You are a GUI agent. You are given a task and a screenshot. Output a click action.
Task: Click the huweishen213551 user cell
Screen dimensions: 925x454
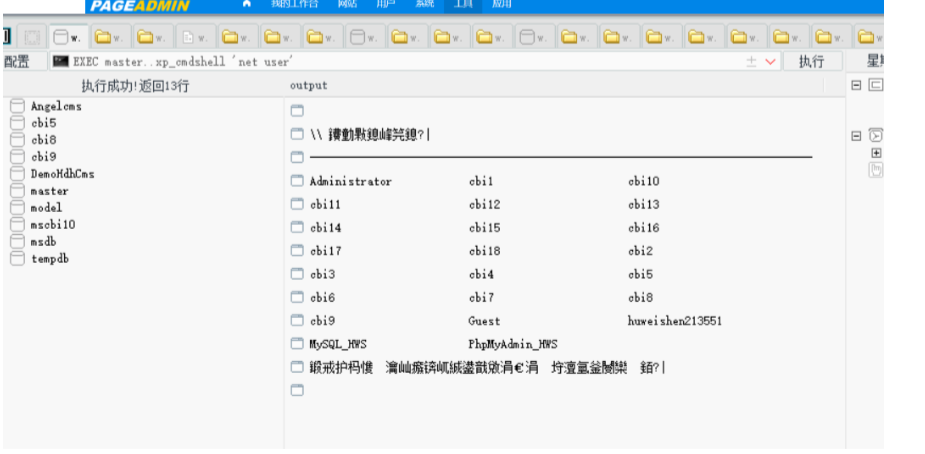coord(675,321)
